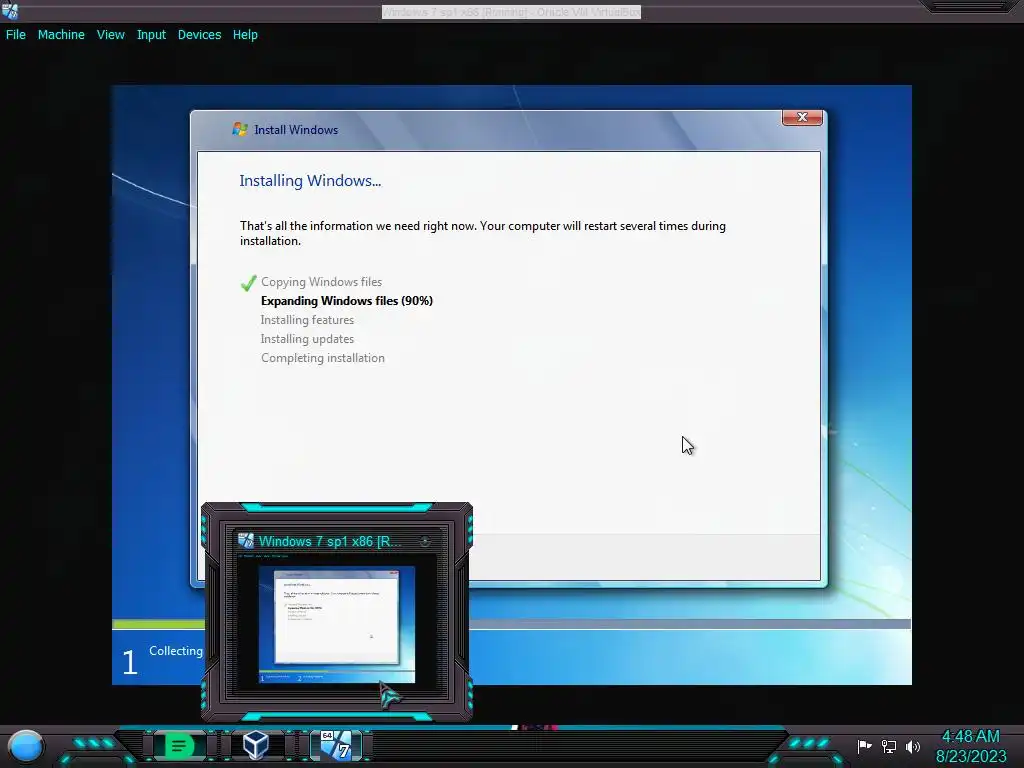Click the "Collecting" stage label at the bottom
This screenshot has width=1024, height=768.
(176, 651)
